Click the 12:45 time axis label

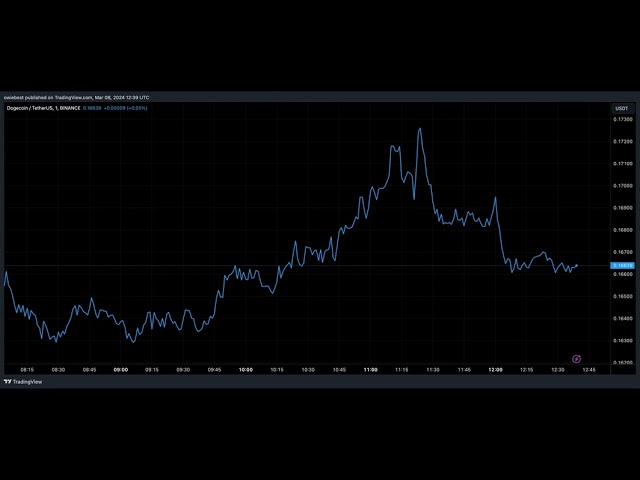point(588,370)
